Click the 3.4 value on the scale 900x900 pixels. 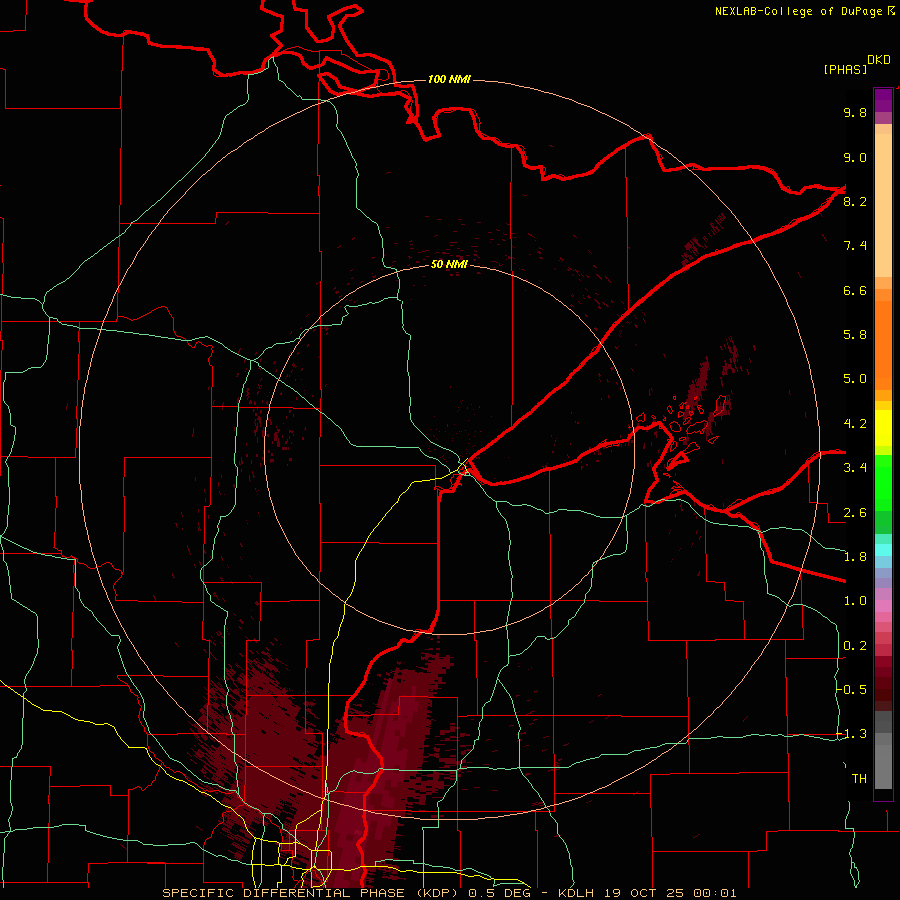(855, 468)
